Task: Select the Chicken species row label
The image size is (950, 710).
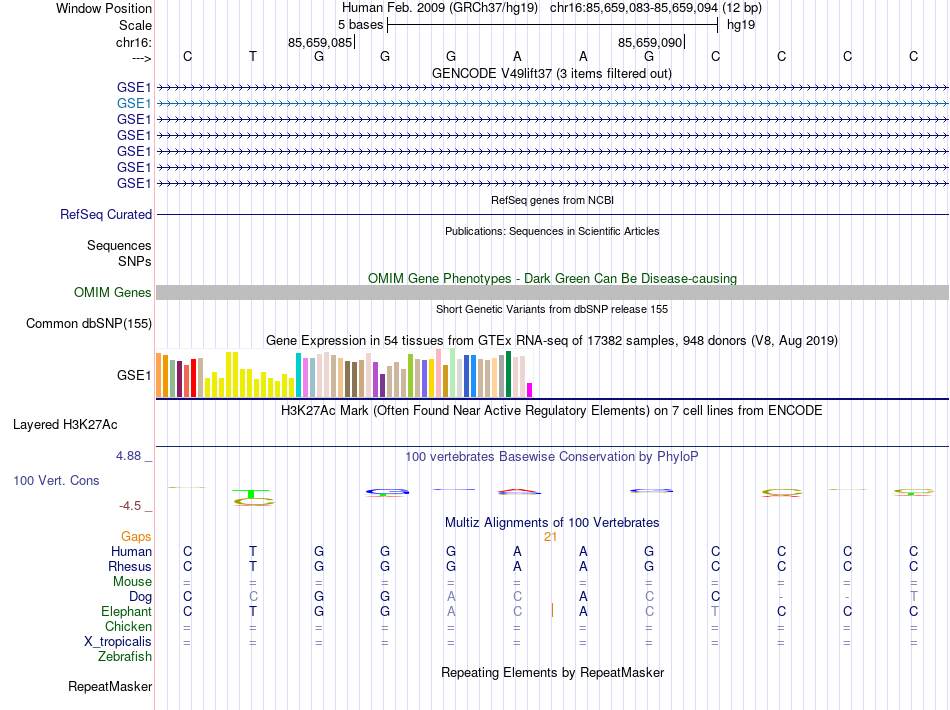Action: [x=128, y=626]
